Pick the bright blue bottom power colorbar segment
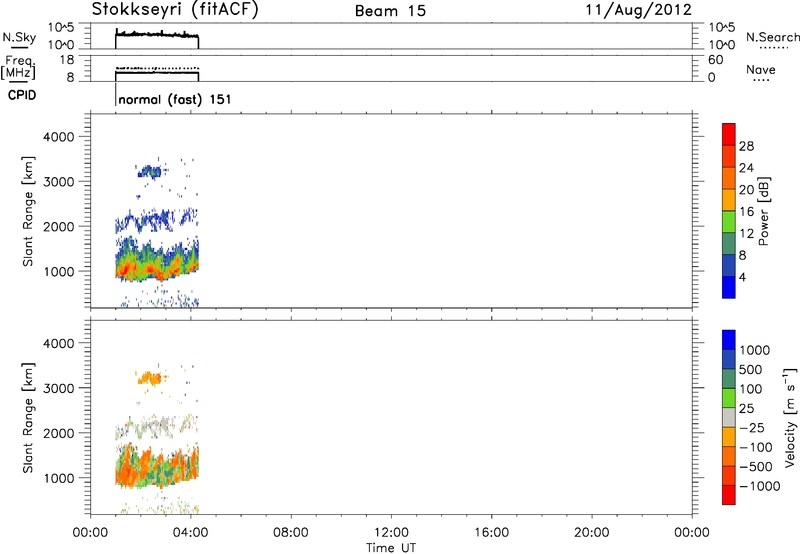Screen dimensions: 800x554 [729, 287]
